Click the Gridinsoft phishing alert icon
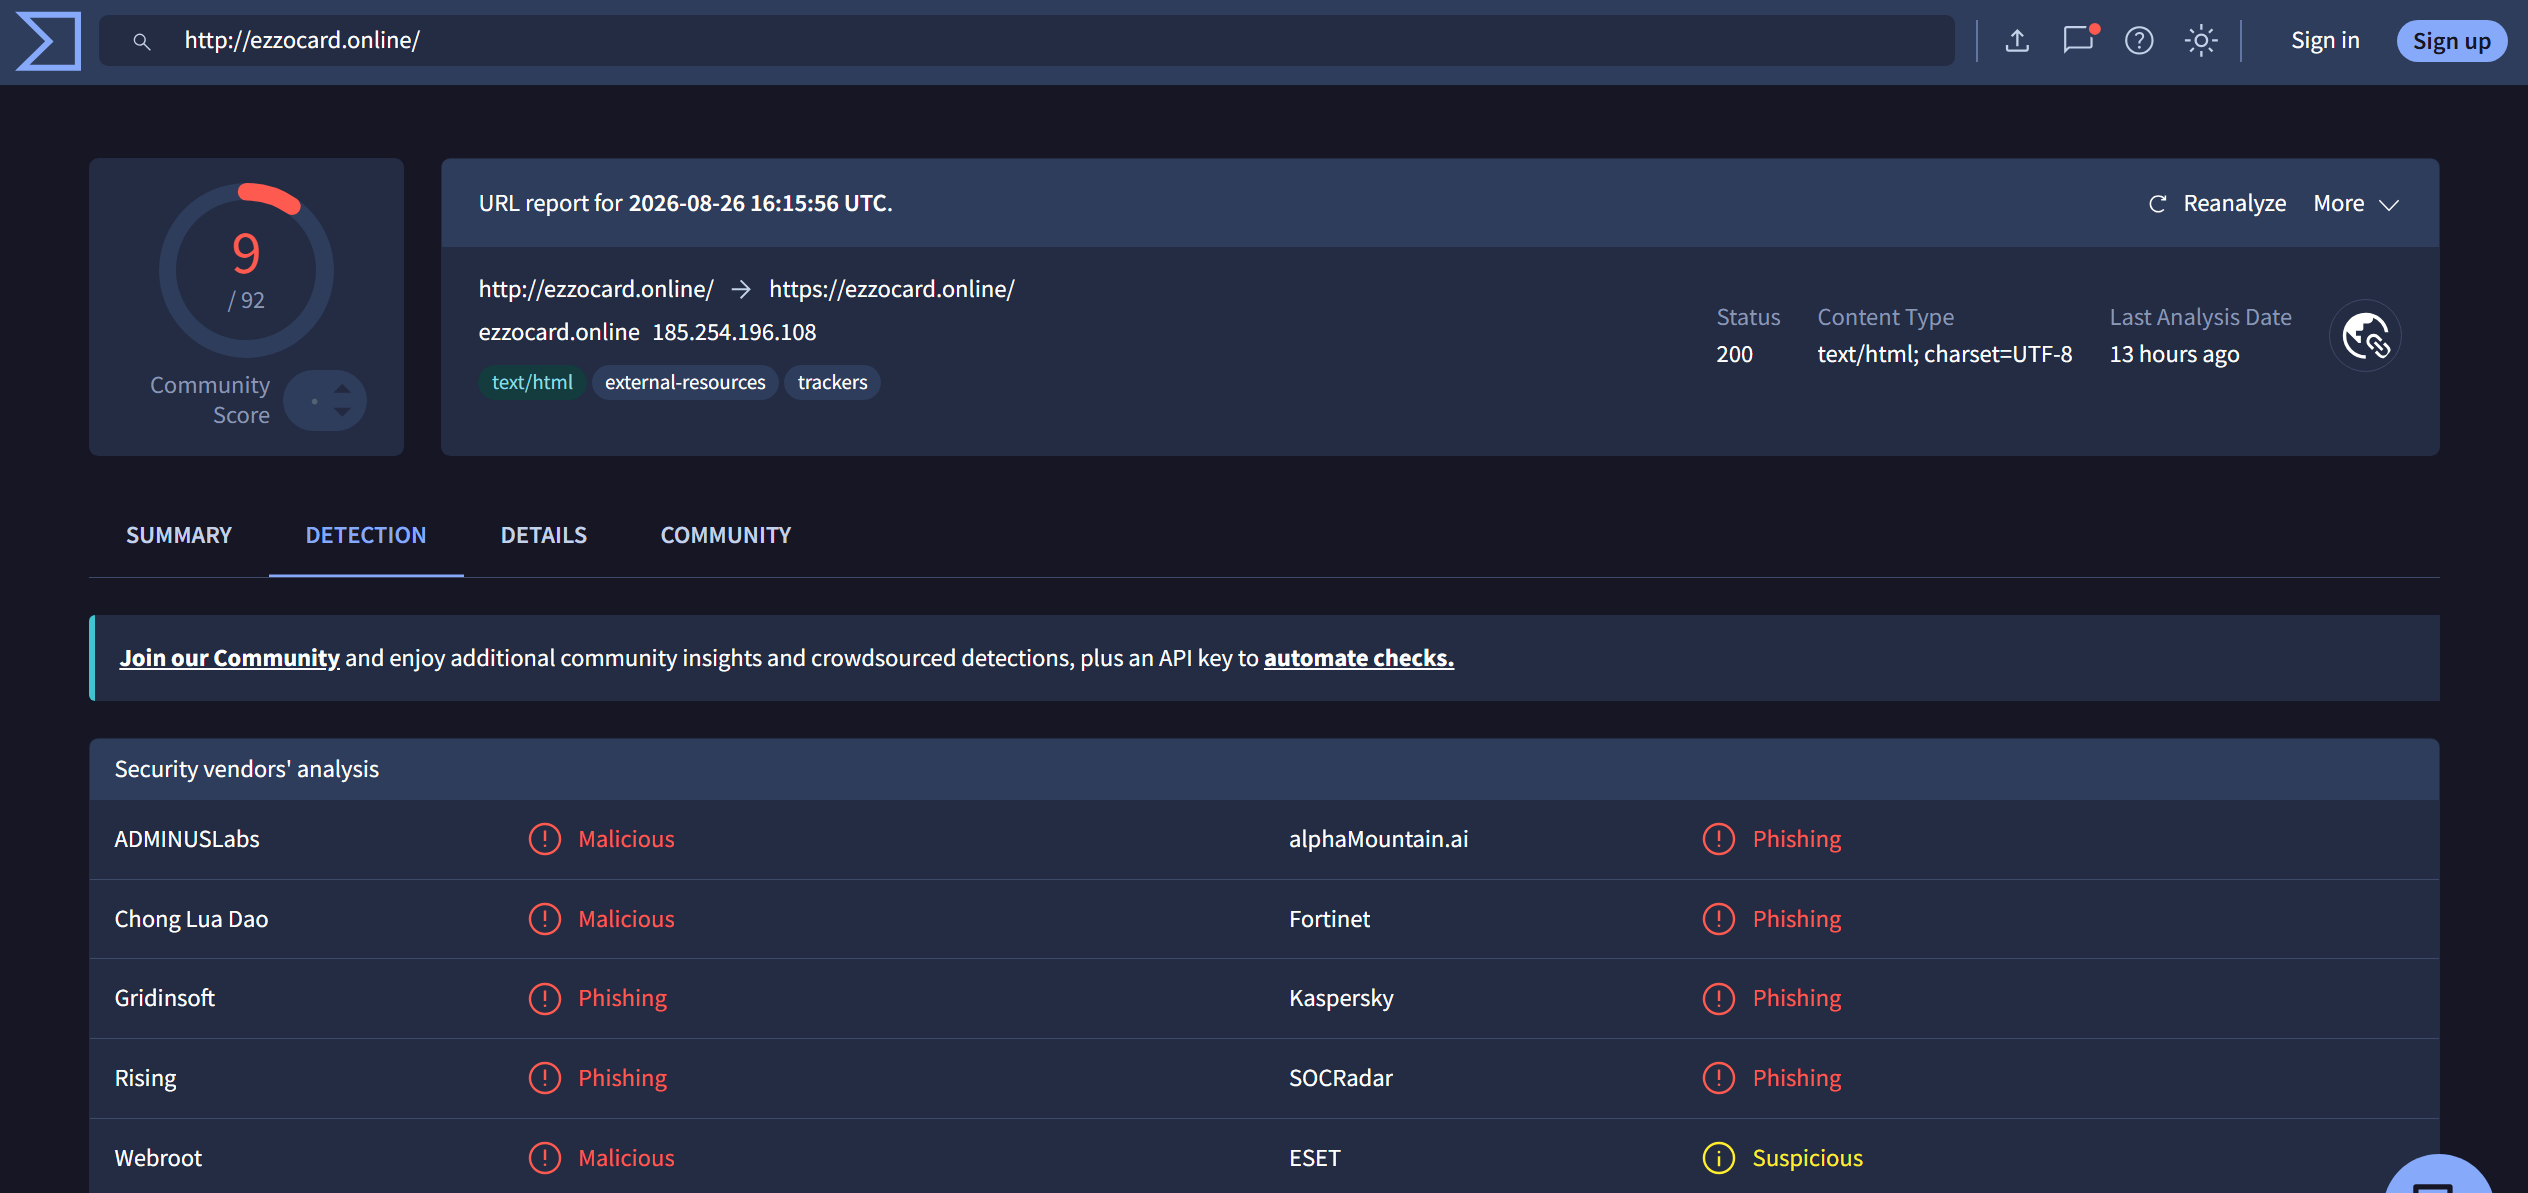This screenshot has width=2528, height=1193. coord(544,997)
